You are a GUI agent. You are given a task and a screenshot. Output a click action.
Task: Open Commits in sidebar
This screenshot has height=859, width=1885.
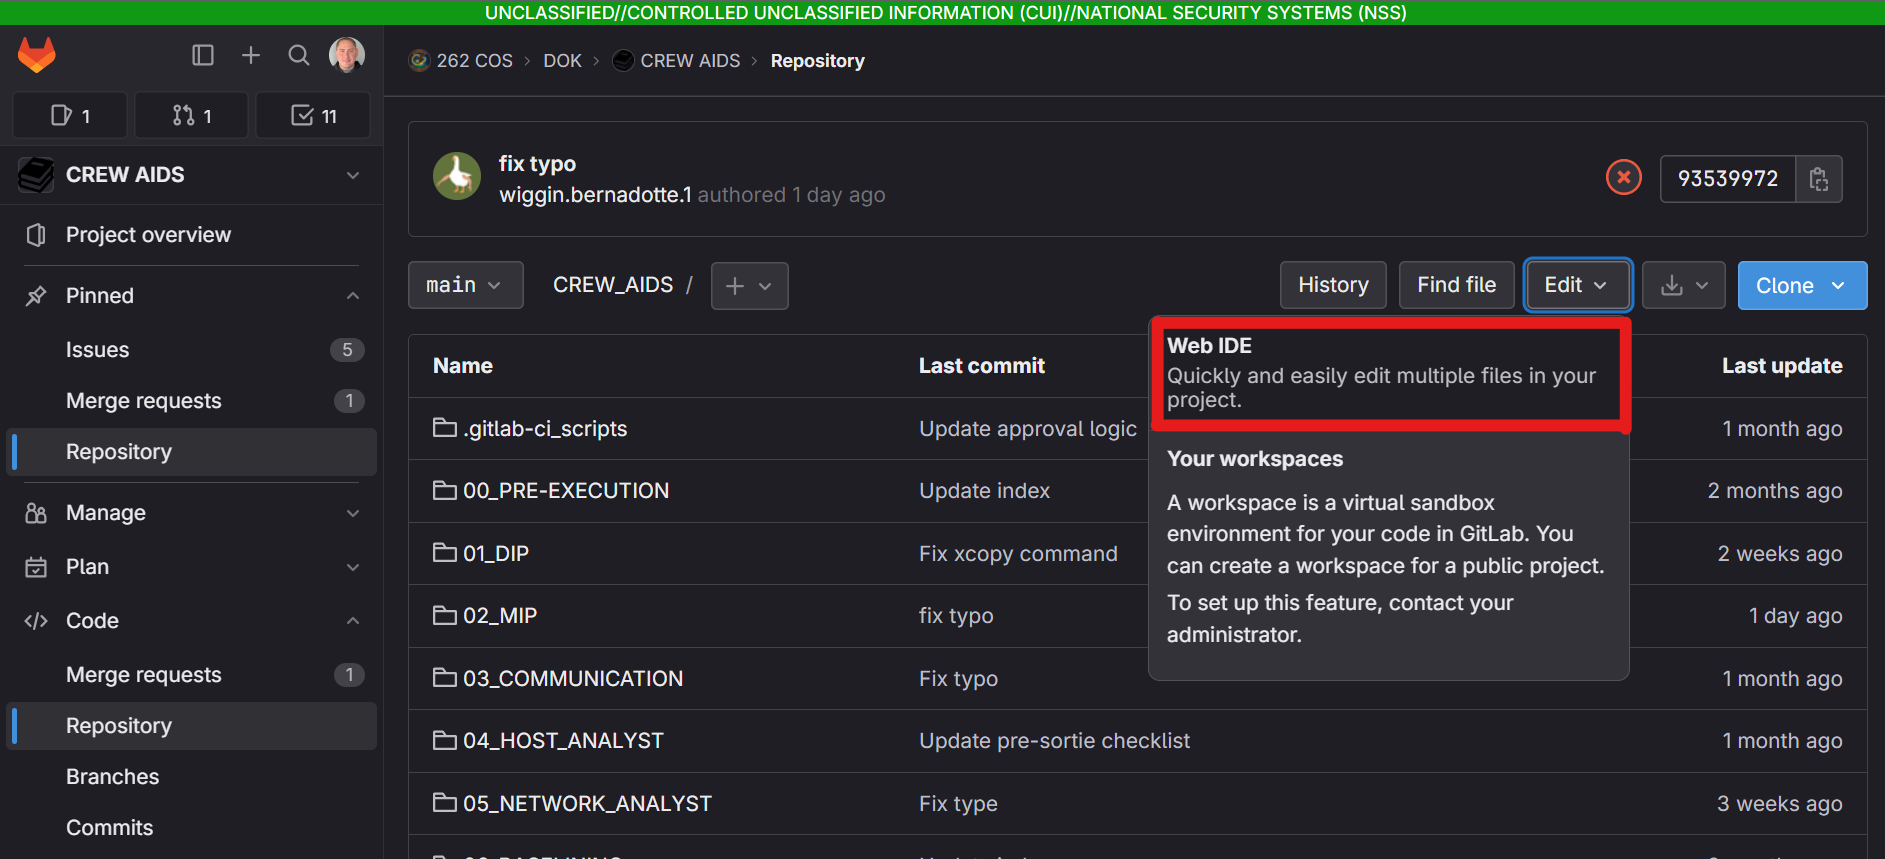pos(192,828)
